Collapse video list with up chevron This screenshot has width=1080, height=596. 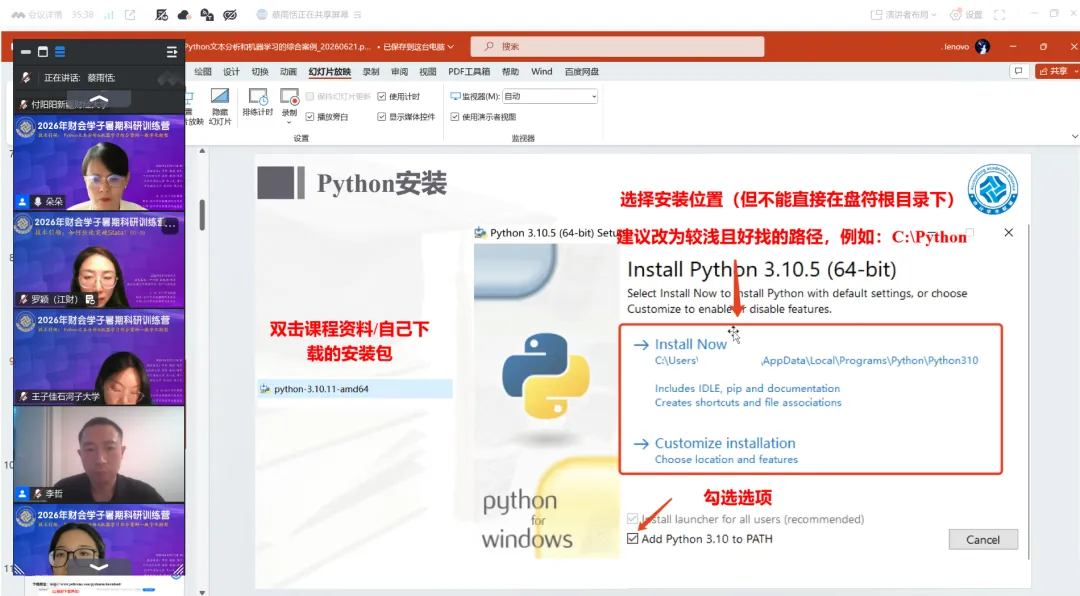click(99, 100)
